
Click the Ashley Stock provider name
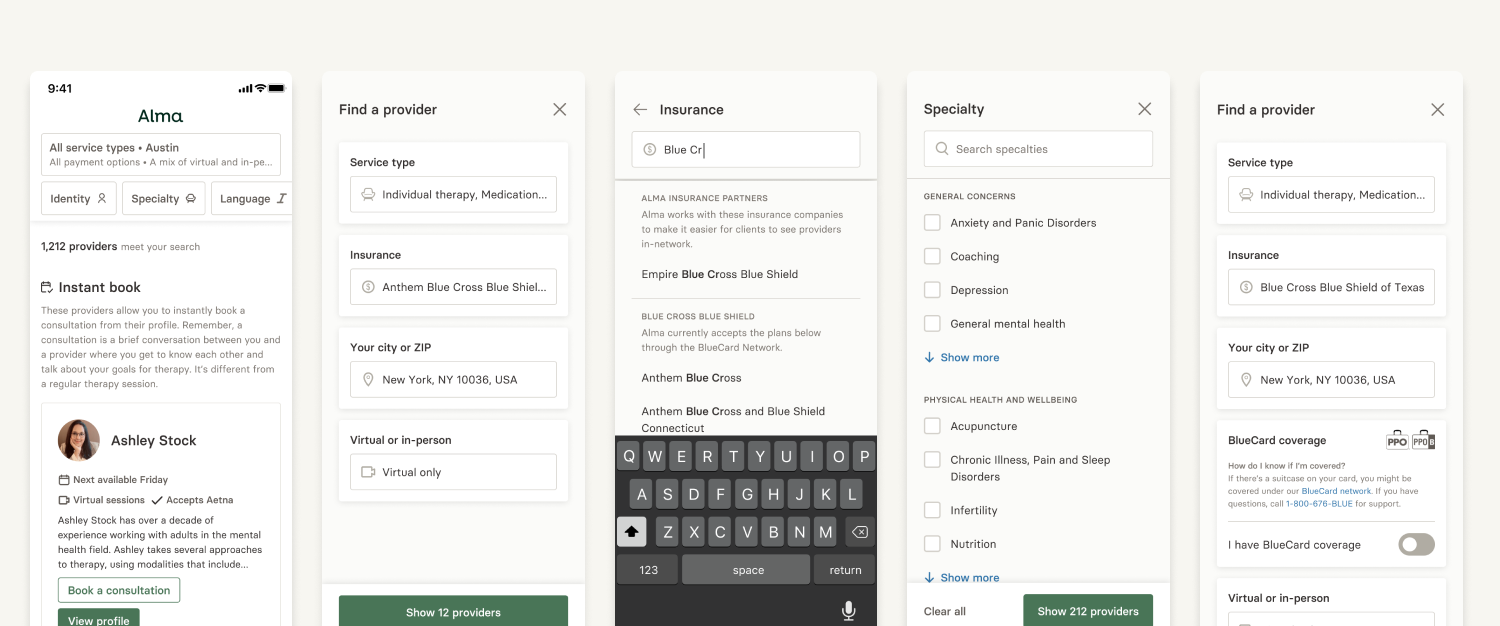click(x=153, y=440)
